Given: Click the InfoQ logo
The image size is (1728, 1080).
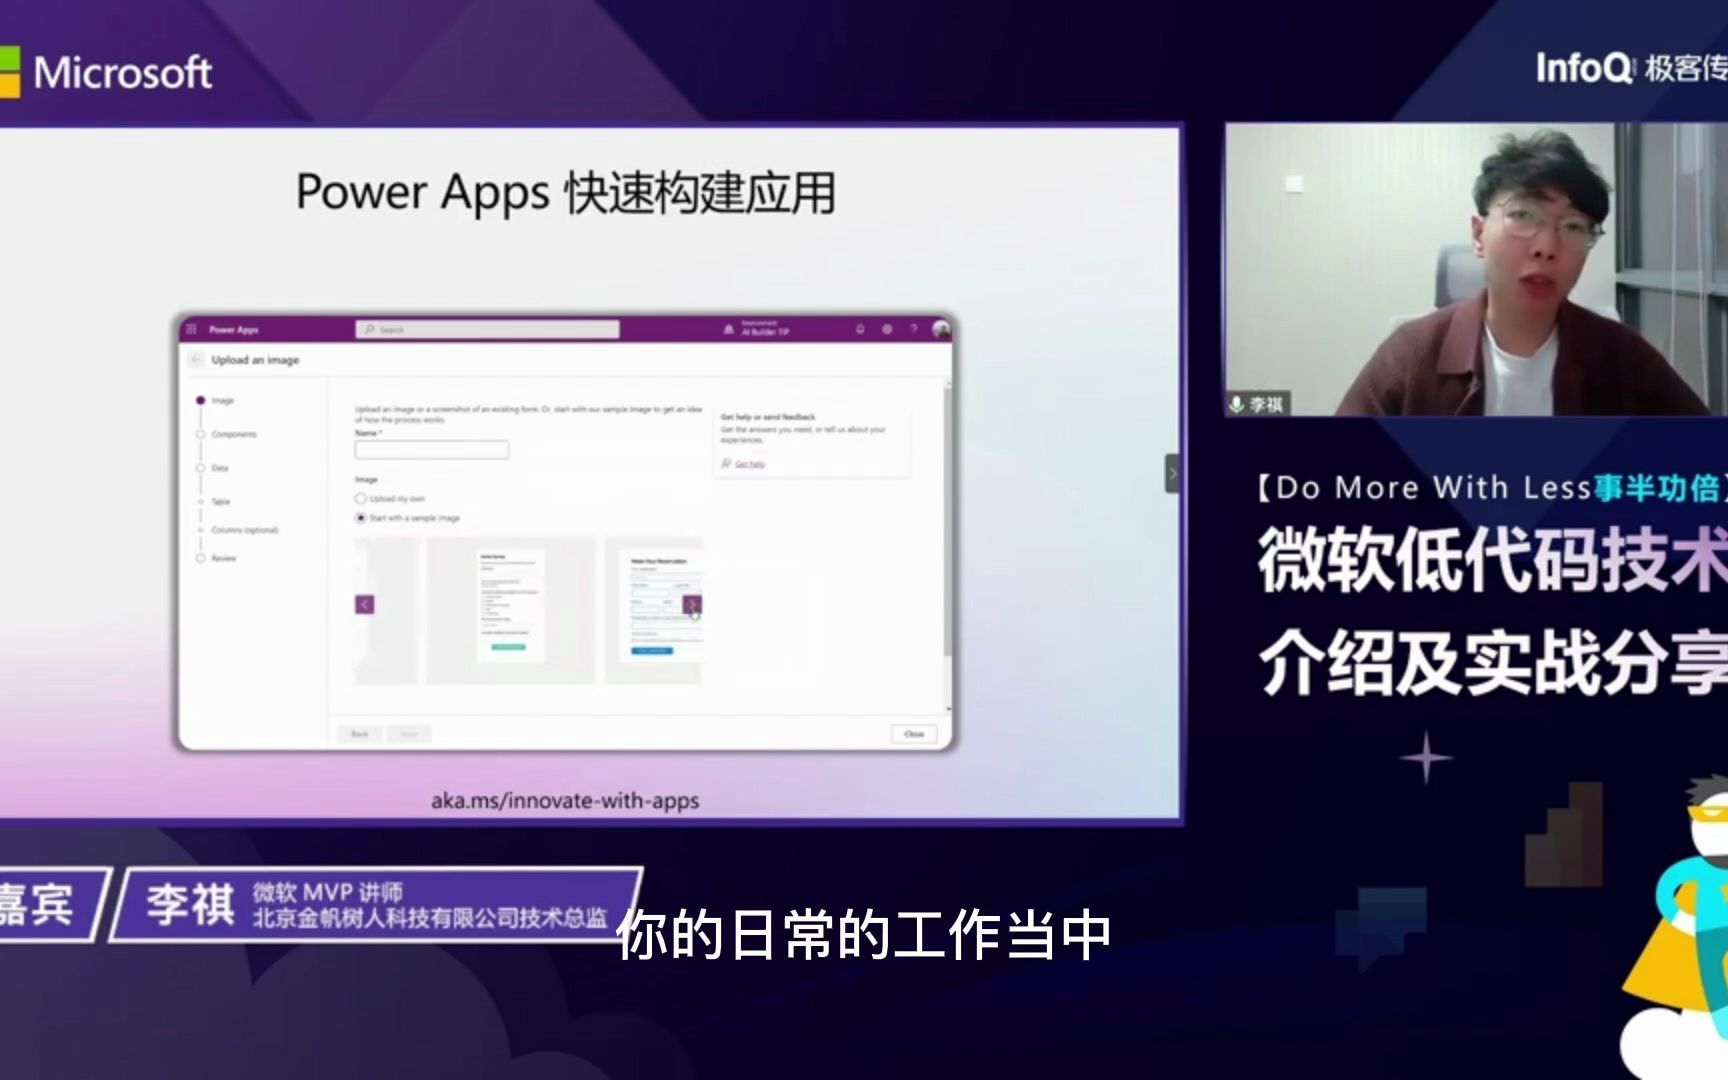Looking at the screenshot, I should point(1584,68).
